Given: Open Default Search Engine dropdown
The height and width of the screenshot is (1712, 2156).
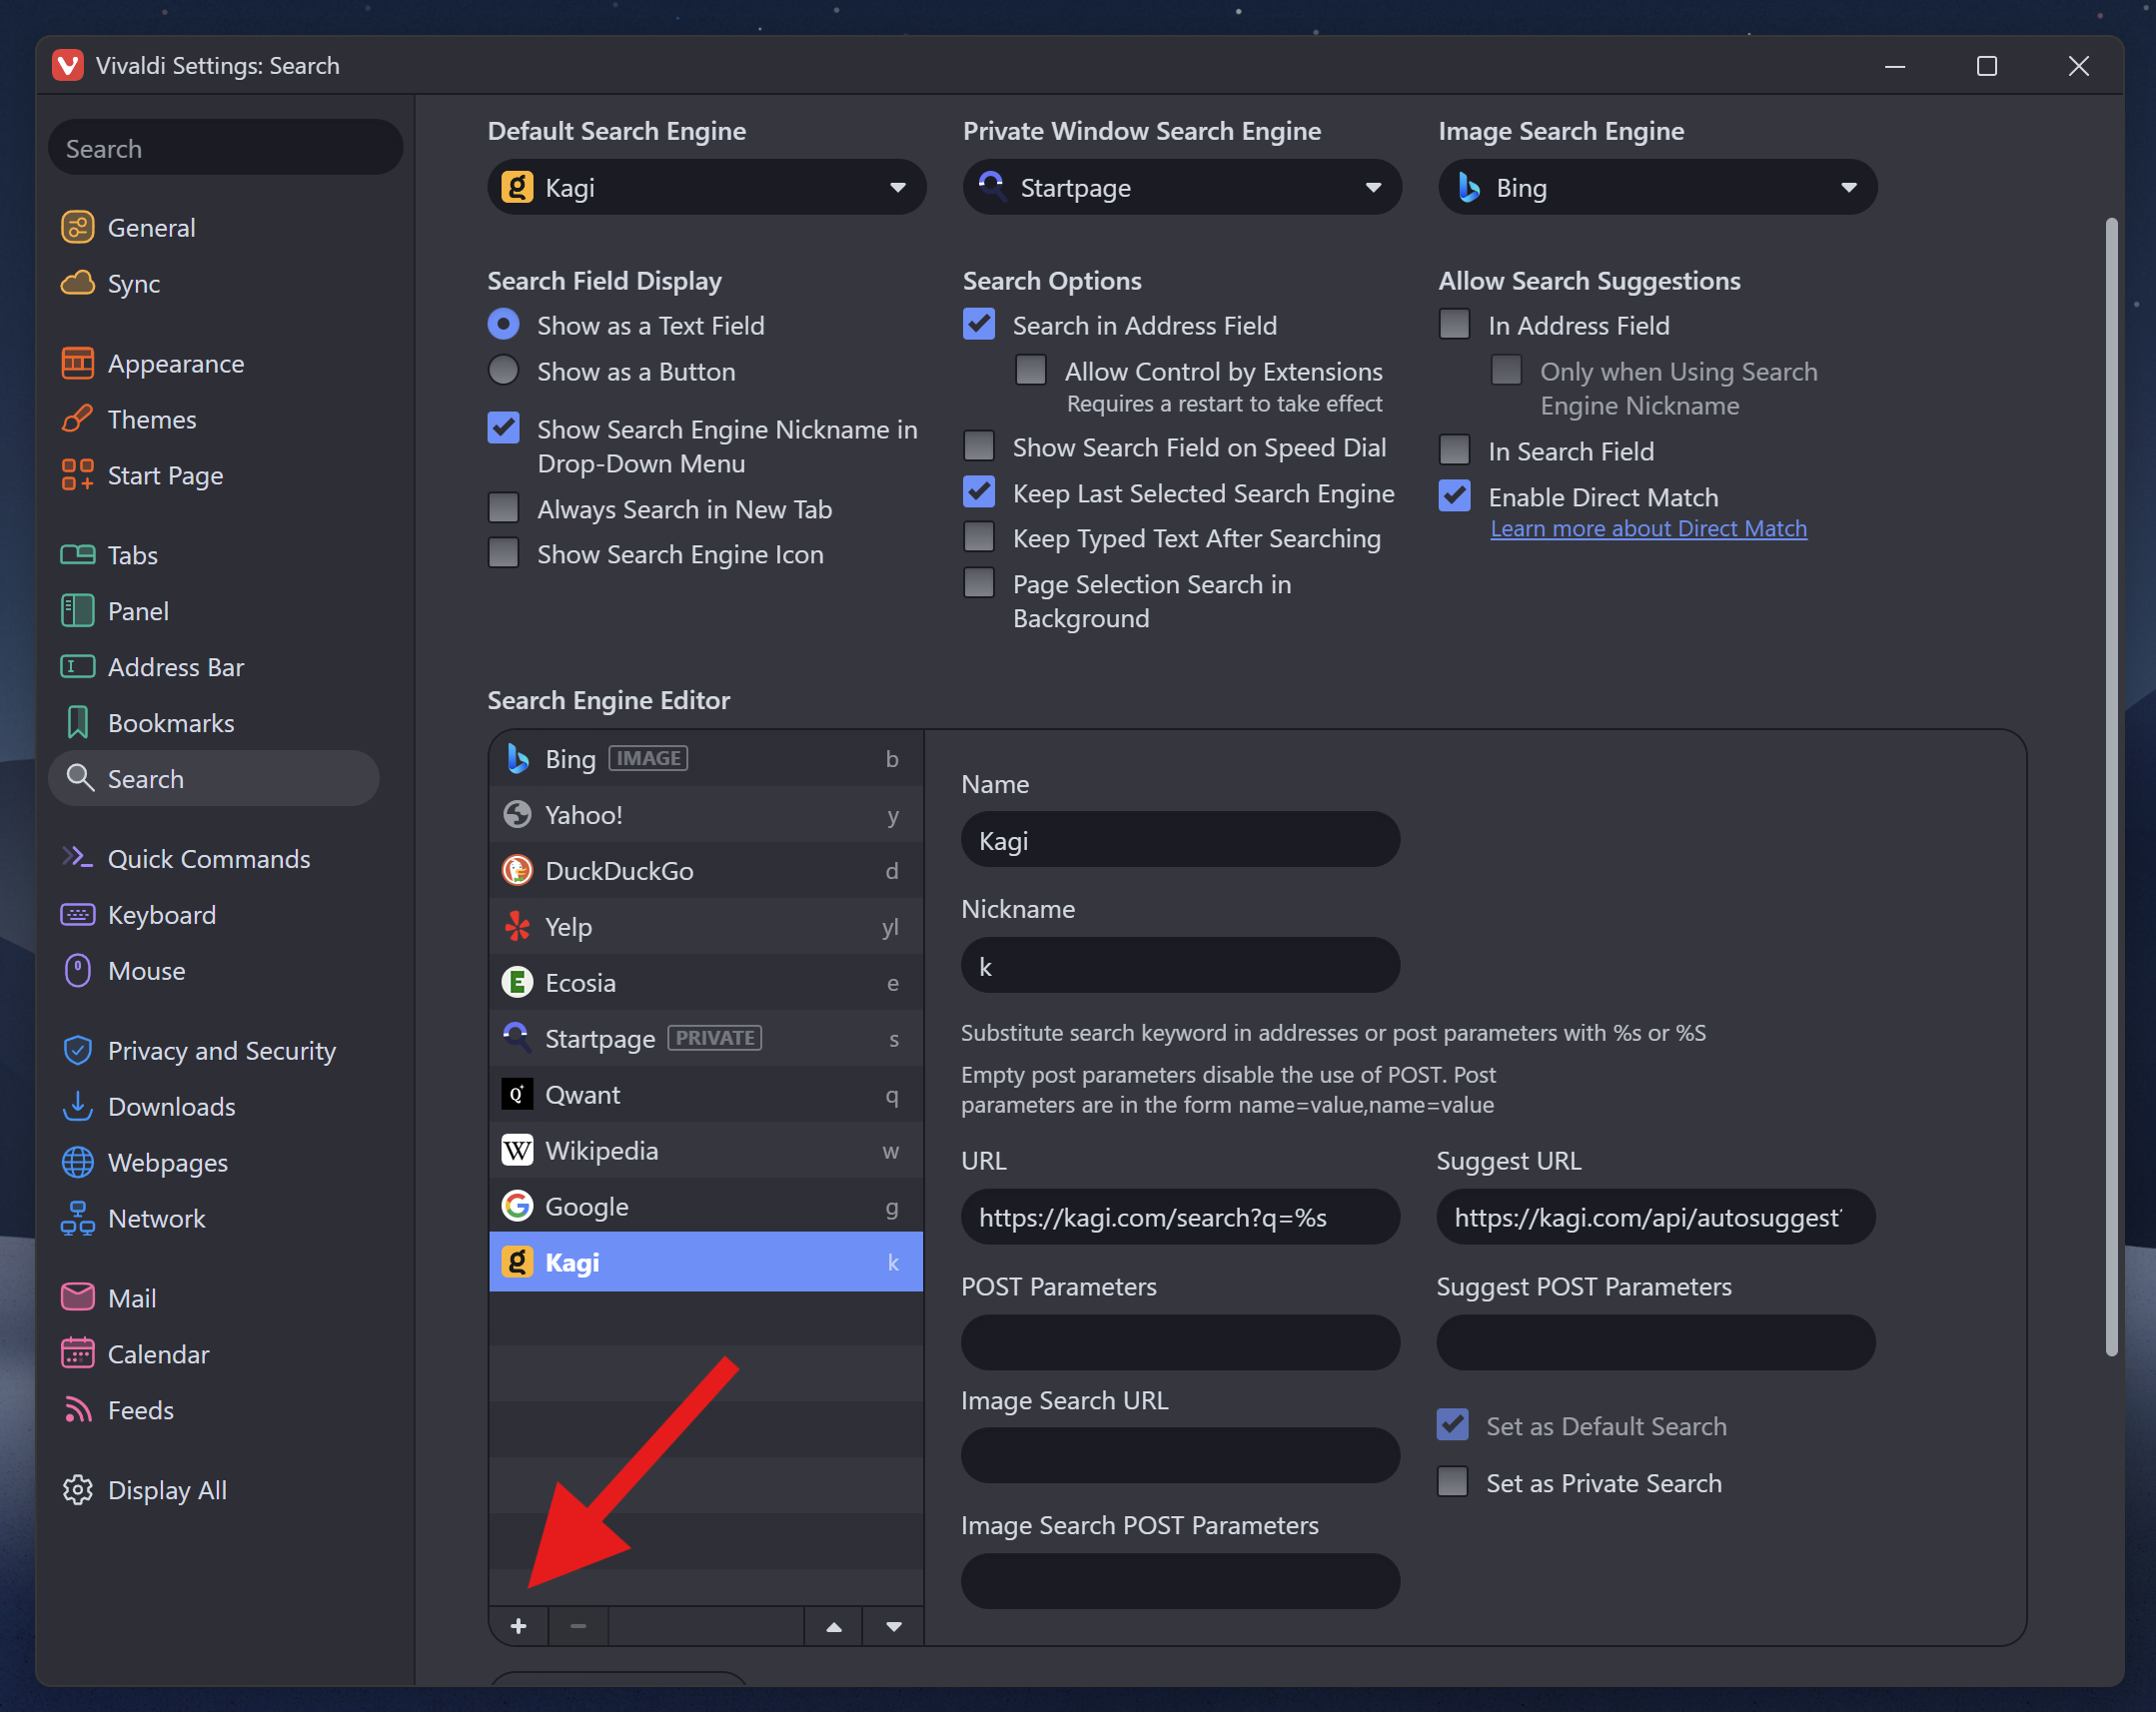Looking at the screenshot, I should point(706,187).
